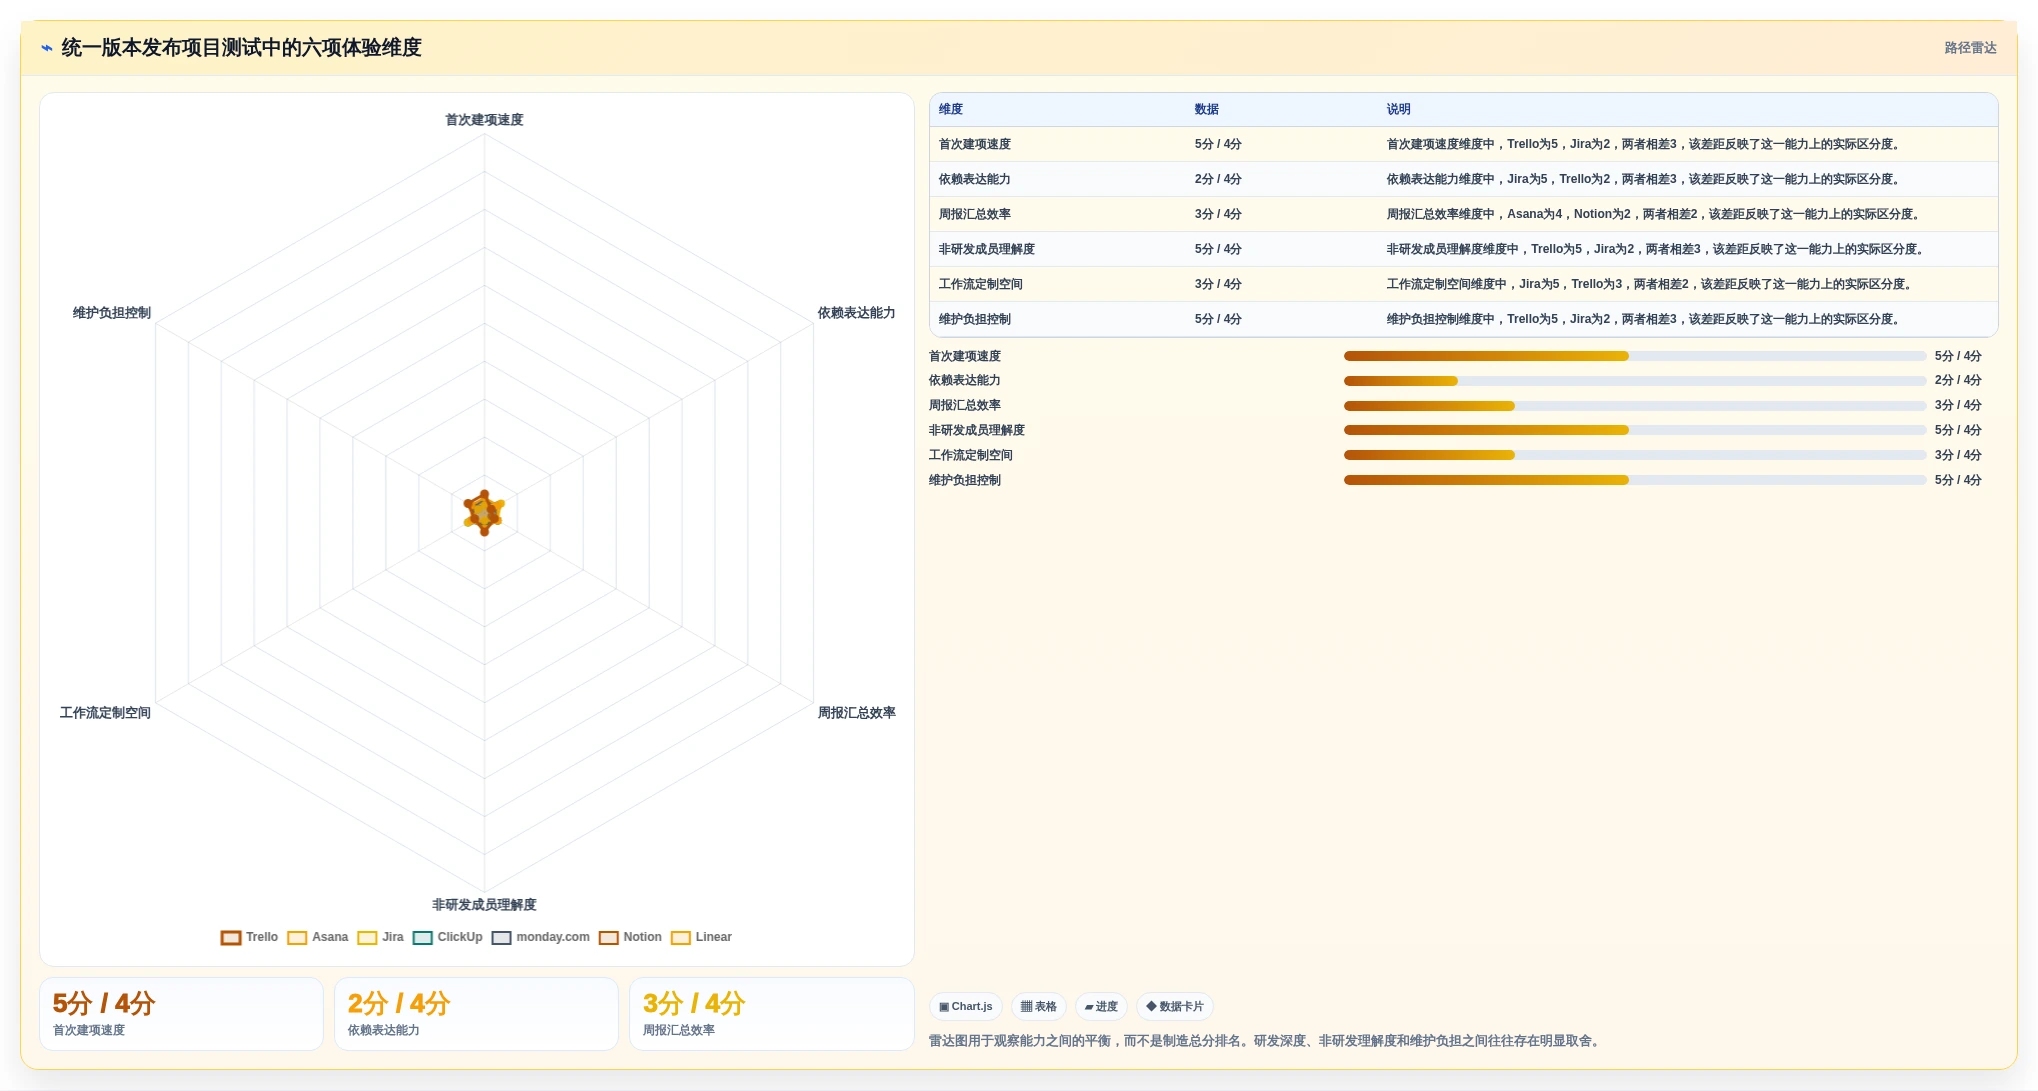Click the 数据卡片 tag chip
This screenshot has height=1091, width=2038.
tap(1175, 1007)
